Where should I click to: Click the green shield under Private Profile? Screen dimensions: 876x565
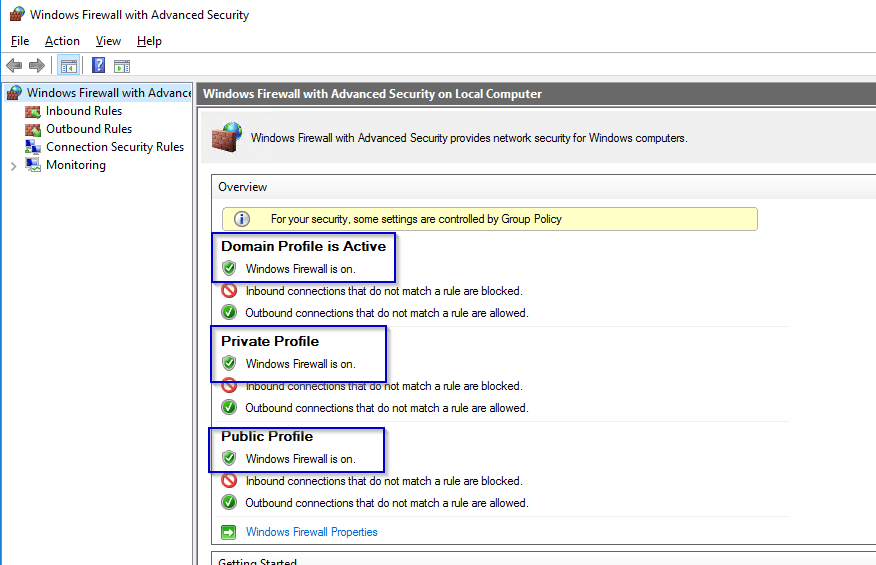pyautogui.click(x=229, y=363)
